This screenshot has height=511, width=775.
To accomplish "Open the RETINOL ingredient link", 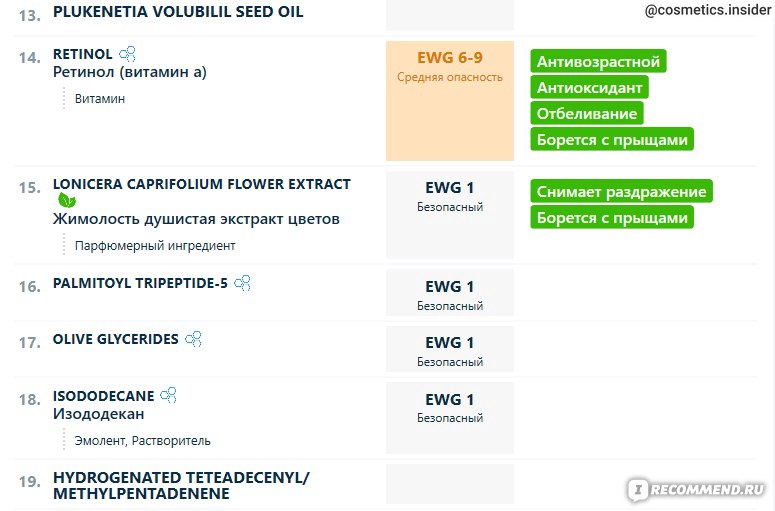I will (x=83, y=54).
